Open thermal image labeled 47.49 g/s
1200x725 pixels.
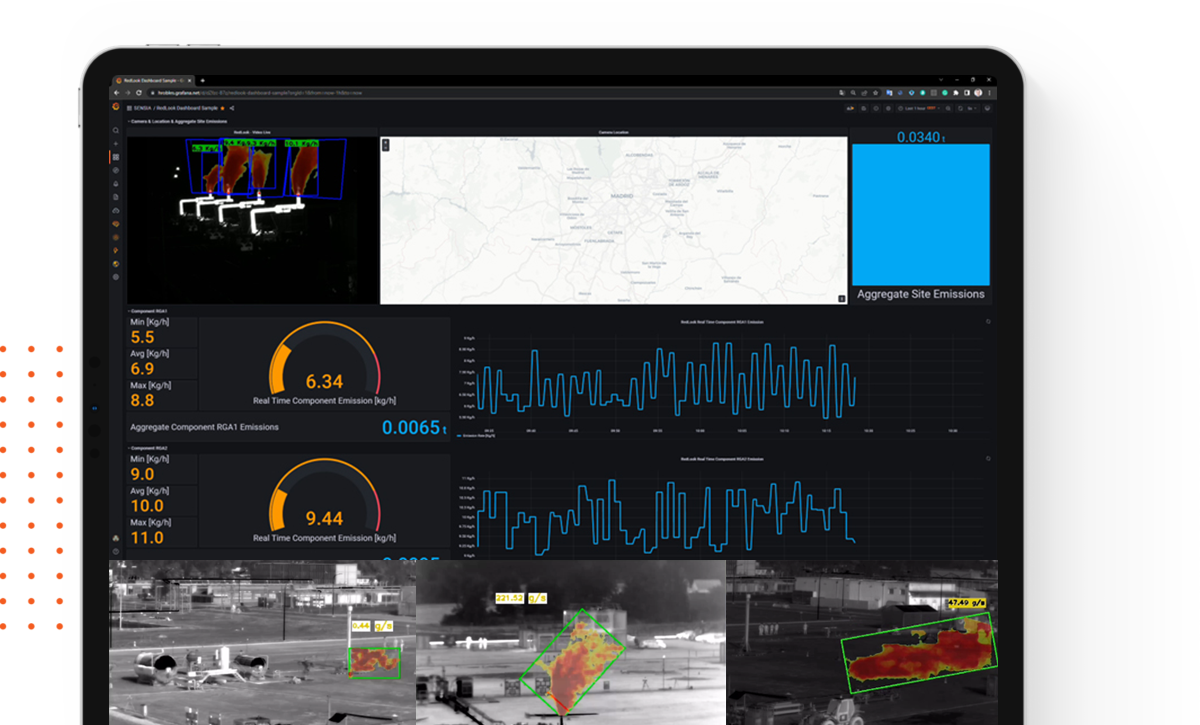pyautogui.click(x=862, y=642)
